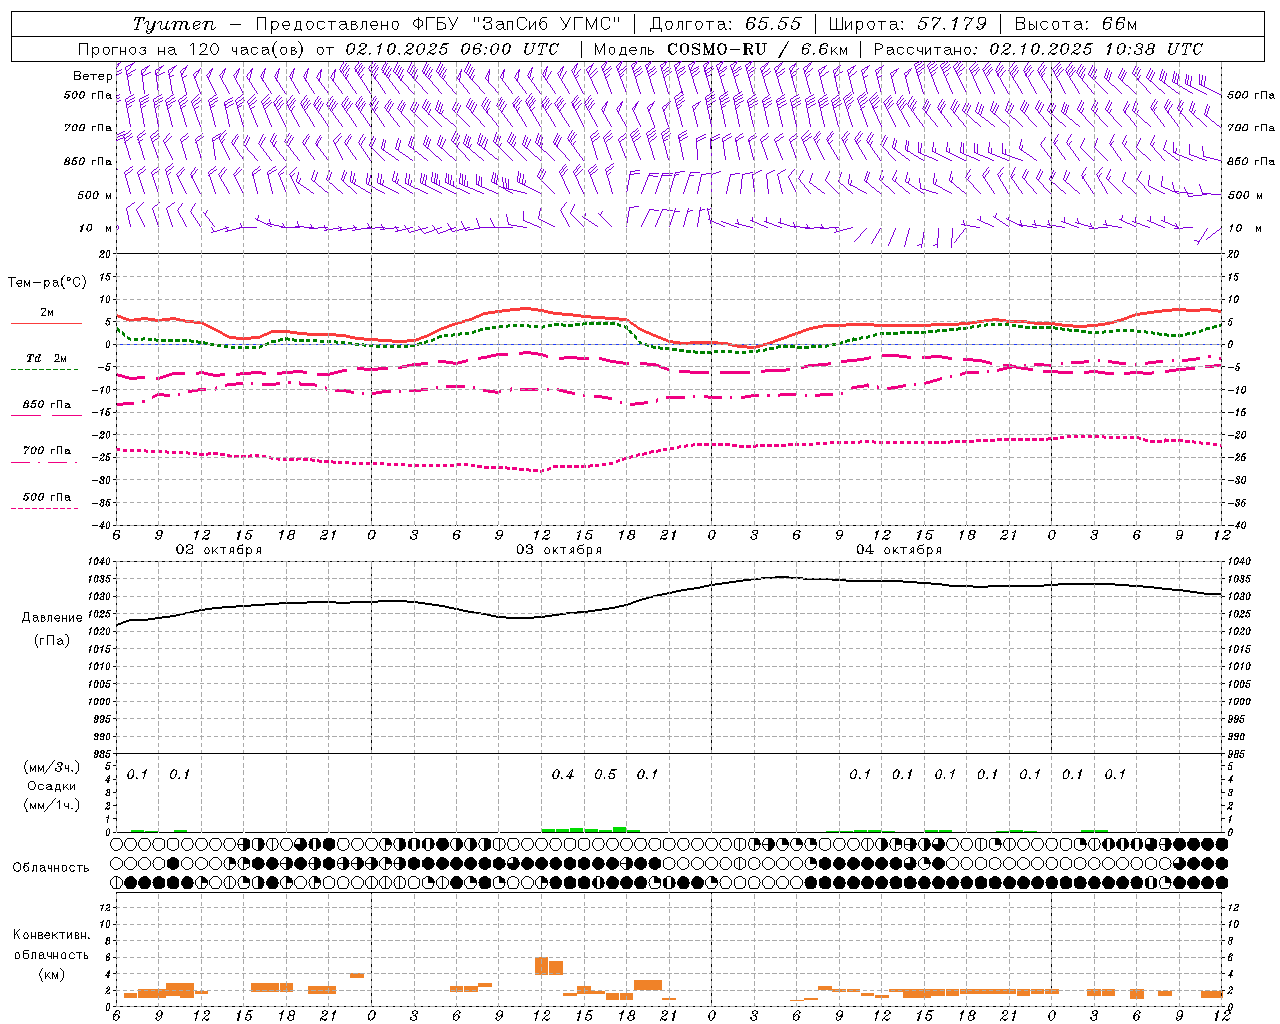Image resolution: width=1280 pixels, height=1024 pixels.
Task: Click the "04 октября" date label
Action: pos(899,549)
